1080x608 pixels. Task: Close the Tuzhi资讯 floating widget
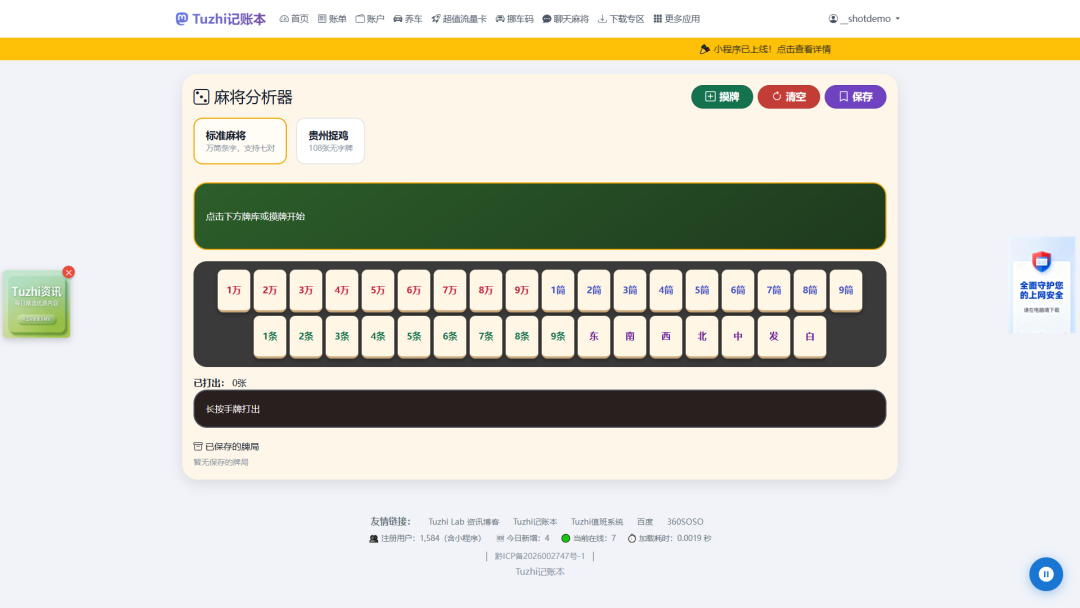pyautogui.click(x=68, y=272)
